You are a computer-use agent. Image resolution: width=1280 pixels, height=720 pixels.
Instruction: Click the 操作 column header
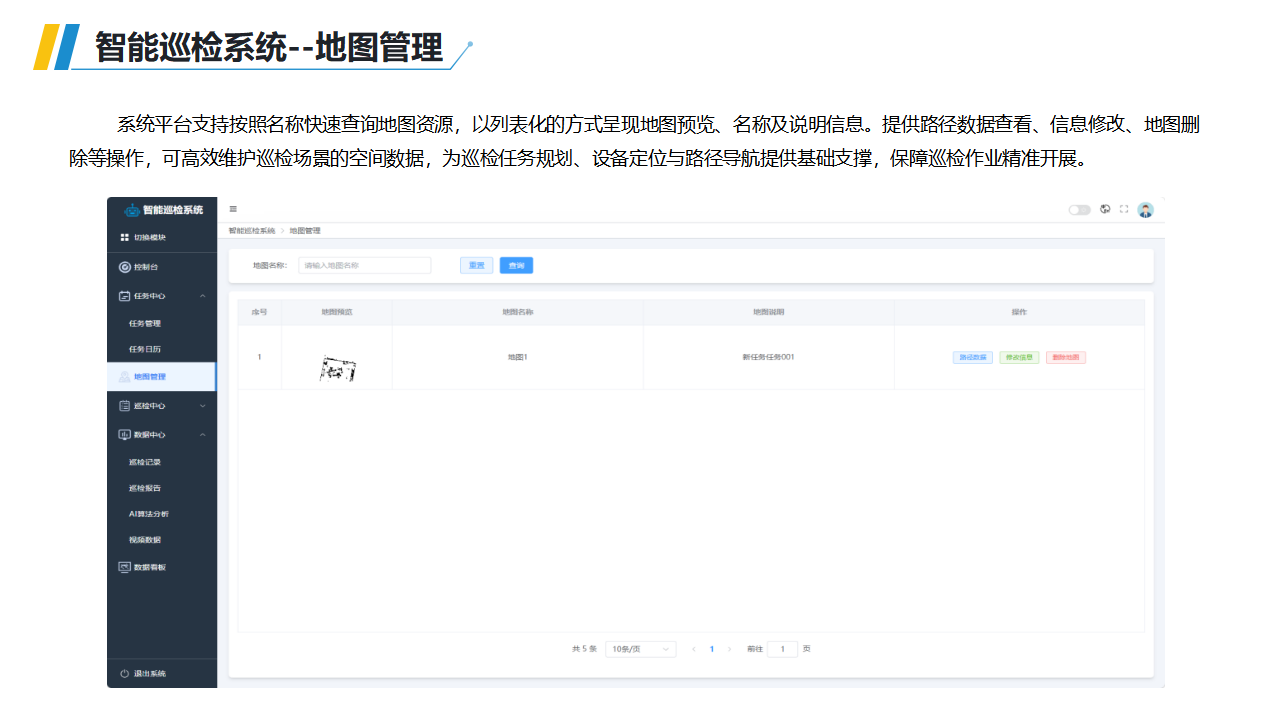coord(1019,312)
